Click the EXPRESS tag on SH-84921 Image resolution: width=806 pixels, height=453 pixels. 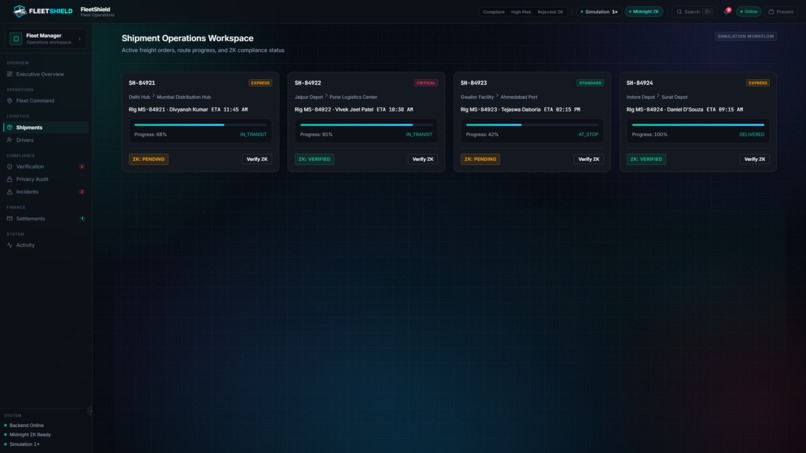tap(260, 83)
